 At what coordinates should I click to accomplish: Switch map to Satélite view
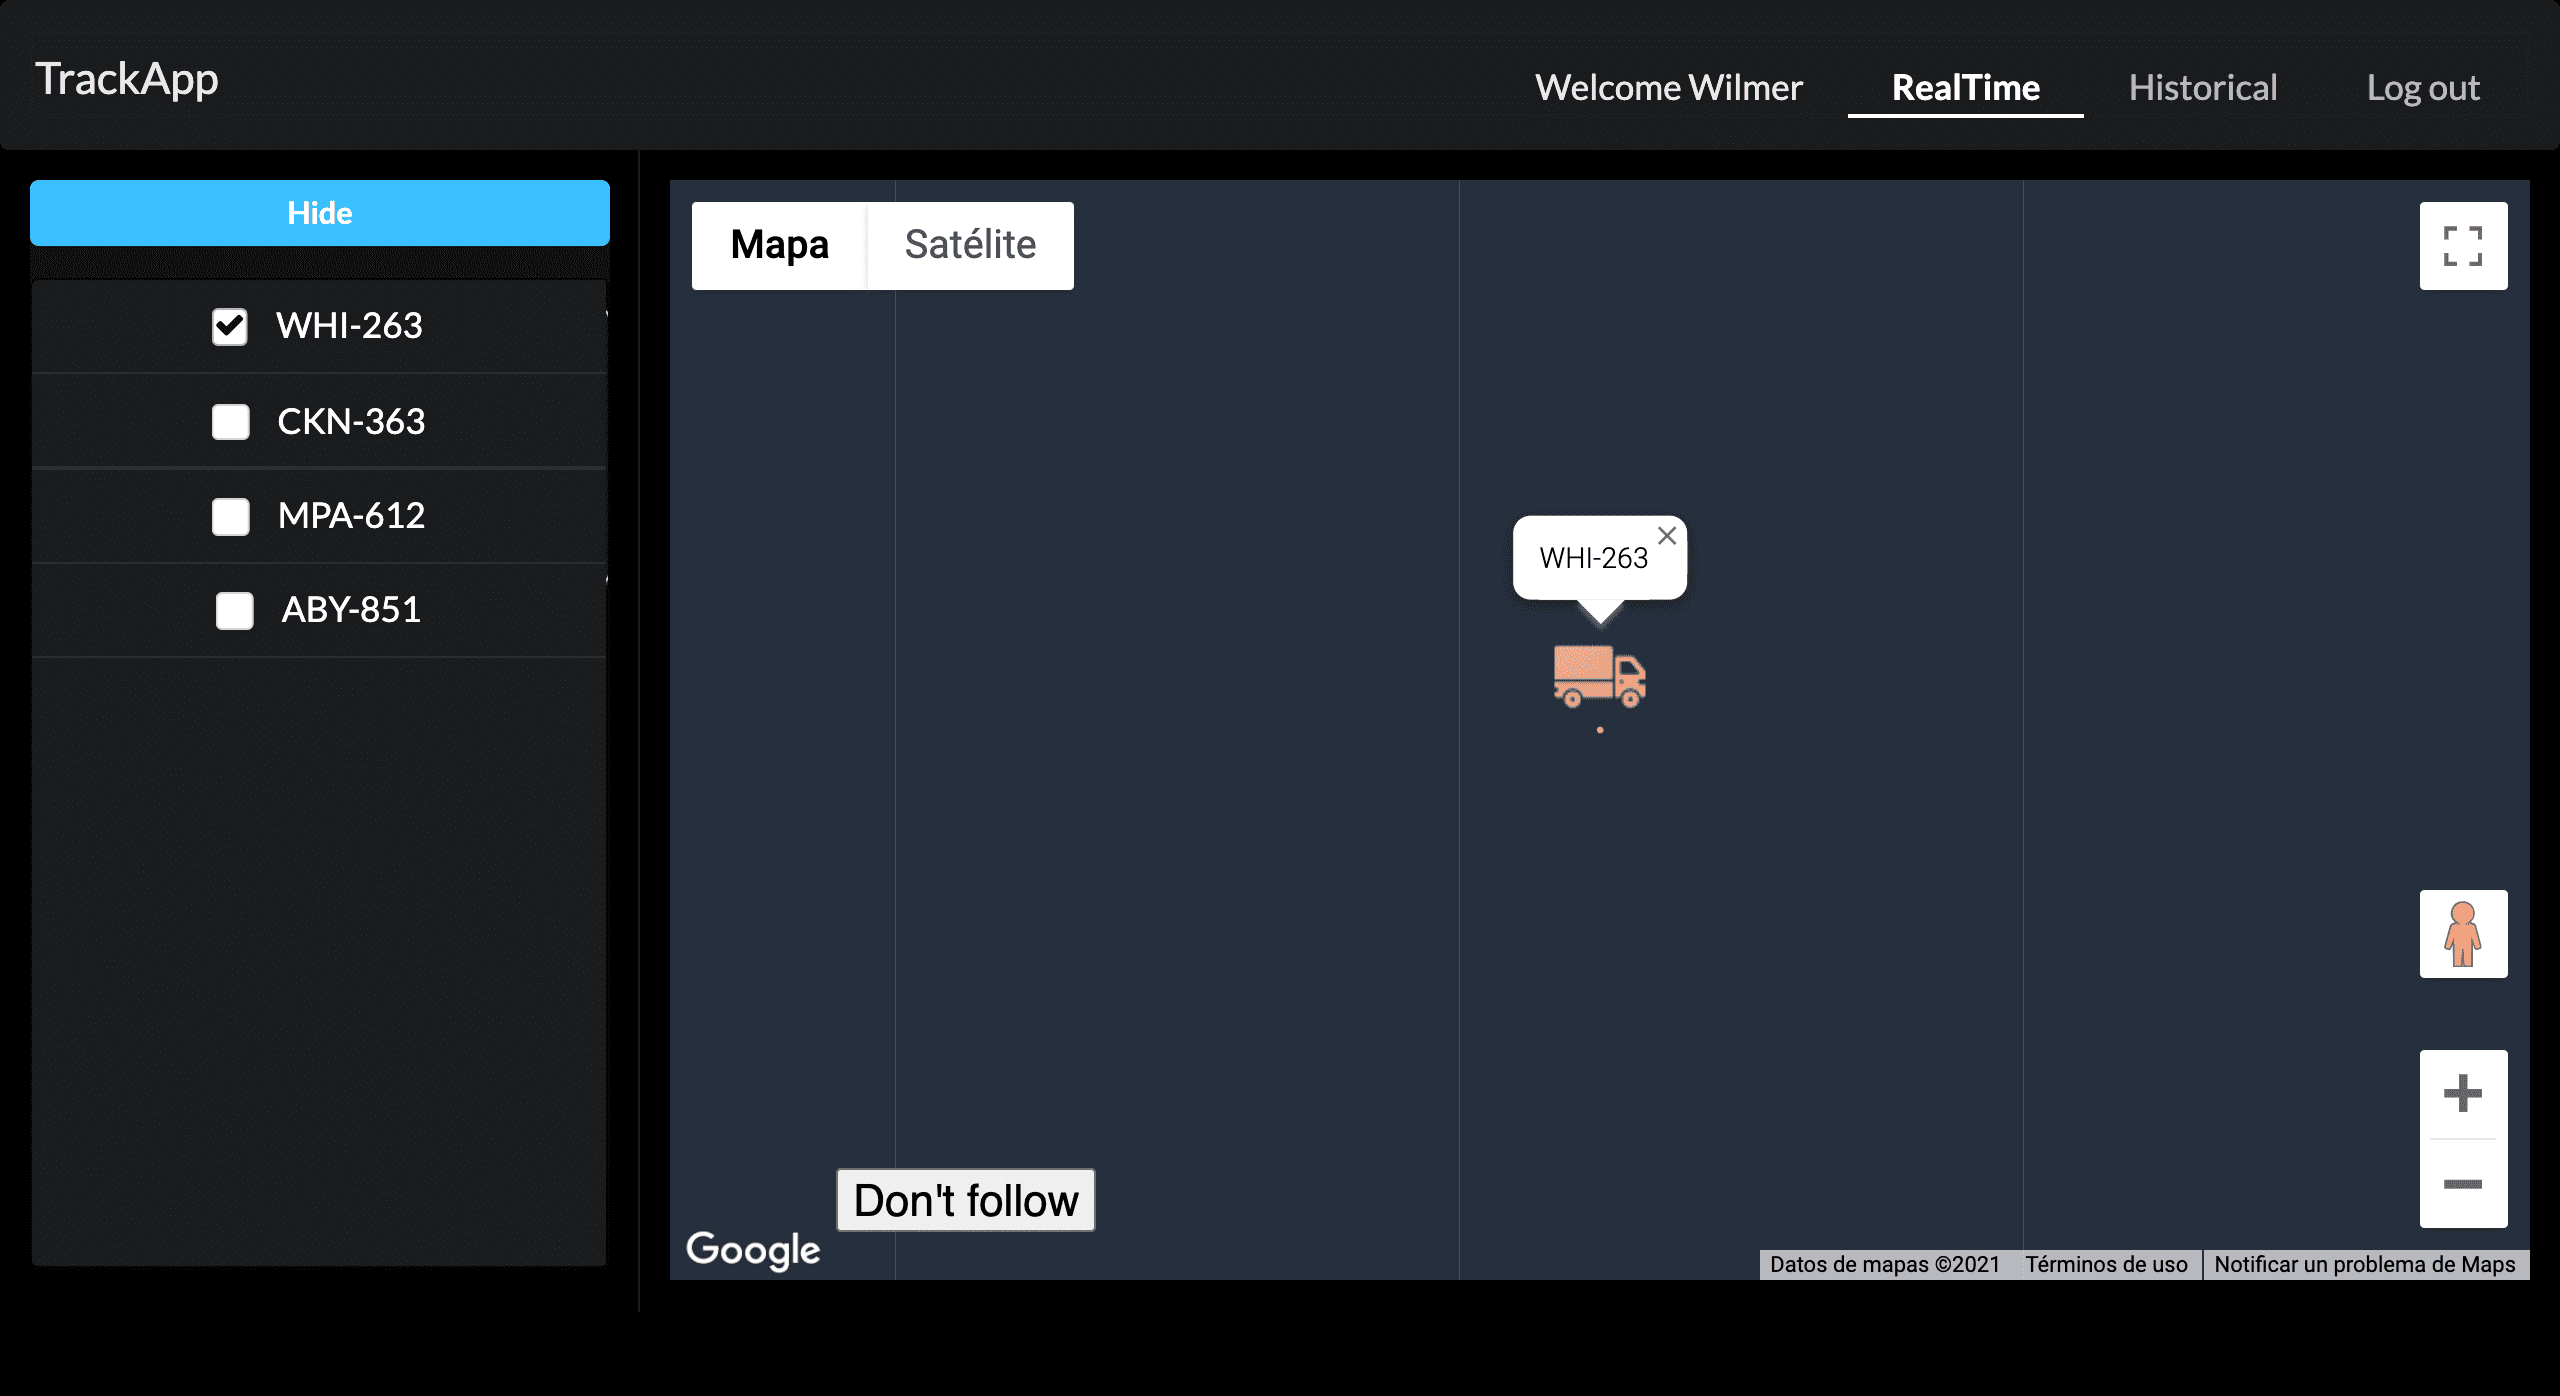[969, 246]
